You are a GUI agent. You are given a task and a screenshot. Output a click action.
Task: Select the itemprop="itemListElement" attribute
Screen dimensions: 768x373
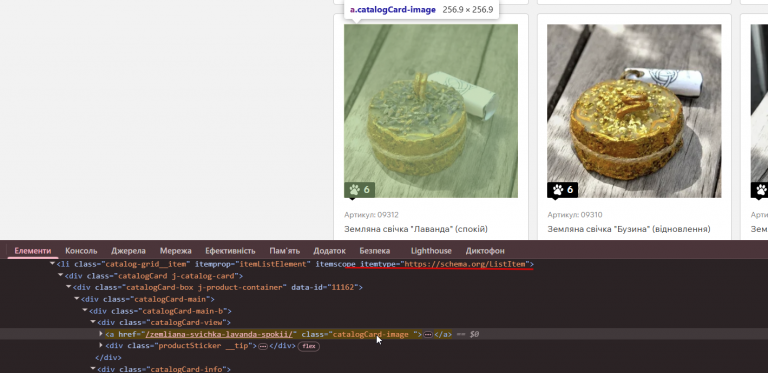click(x=253, y=264)
